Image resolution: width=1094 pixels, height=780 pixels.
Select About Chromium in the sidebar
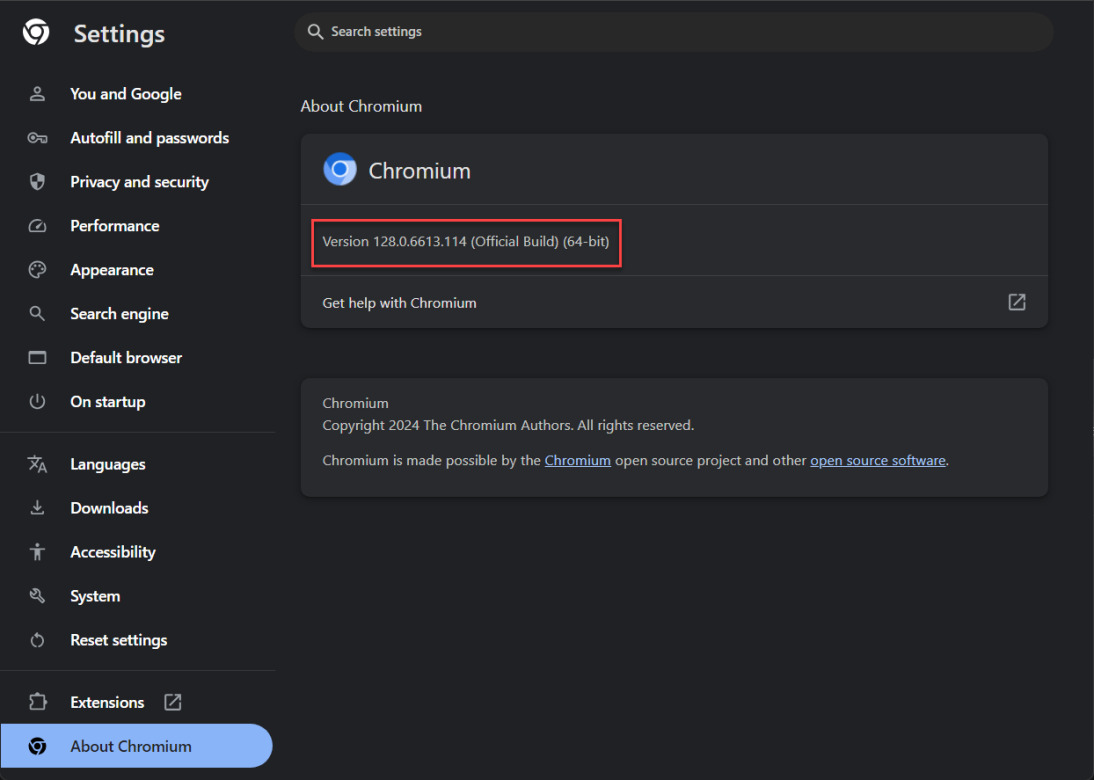pos(130,746)
